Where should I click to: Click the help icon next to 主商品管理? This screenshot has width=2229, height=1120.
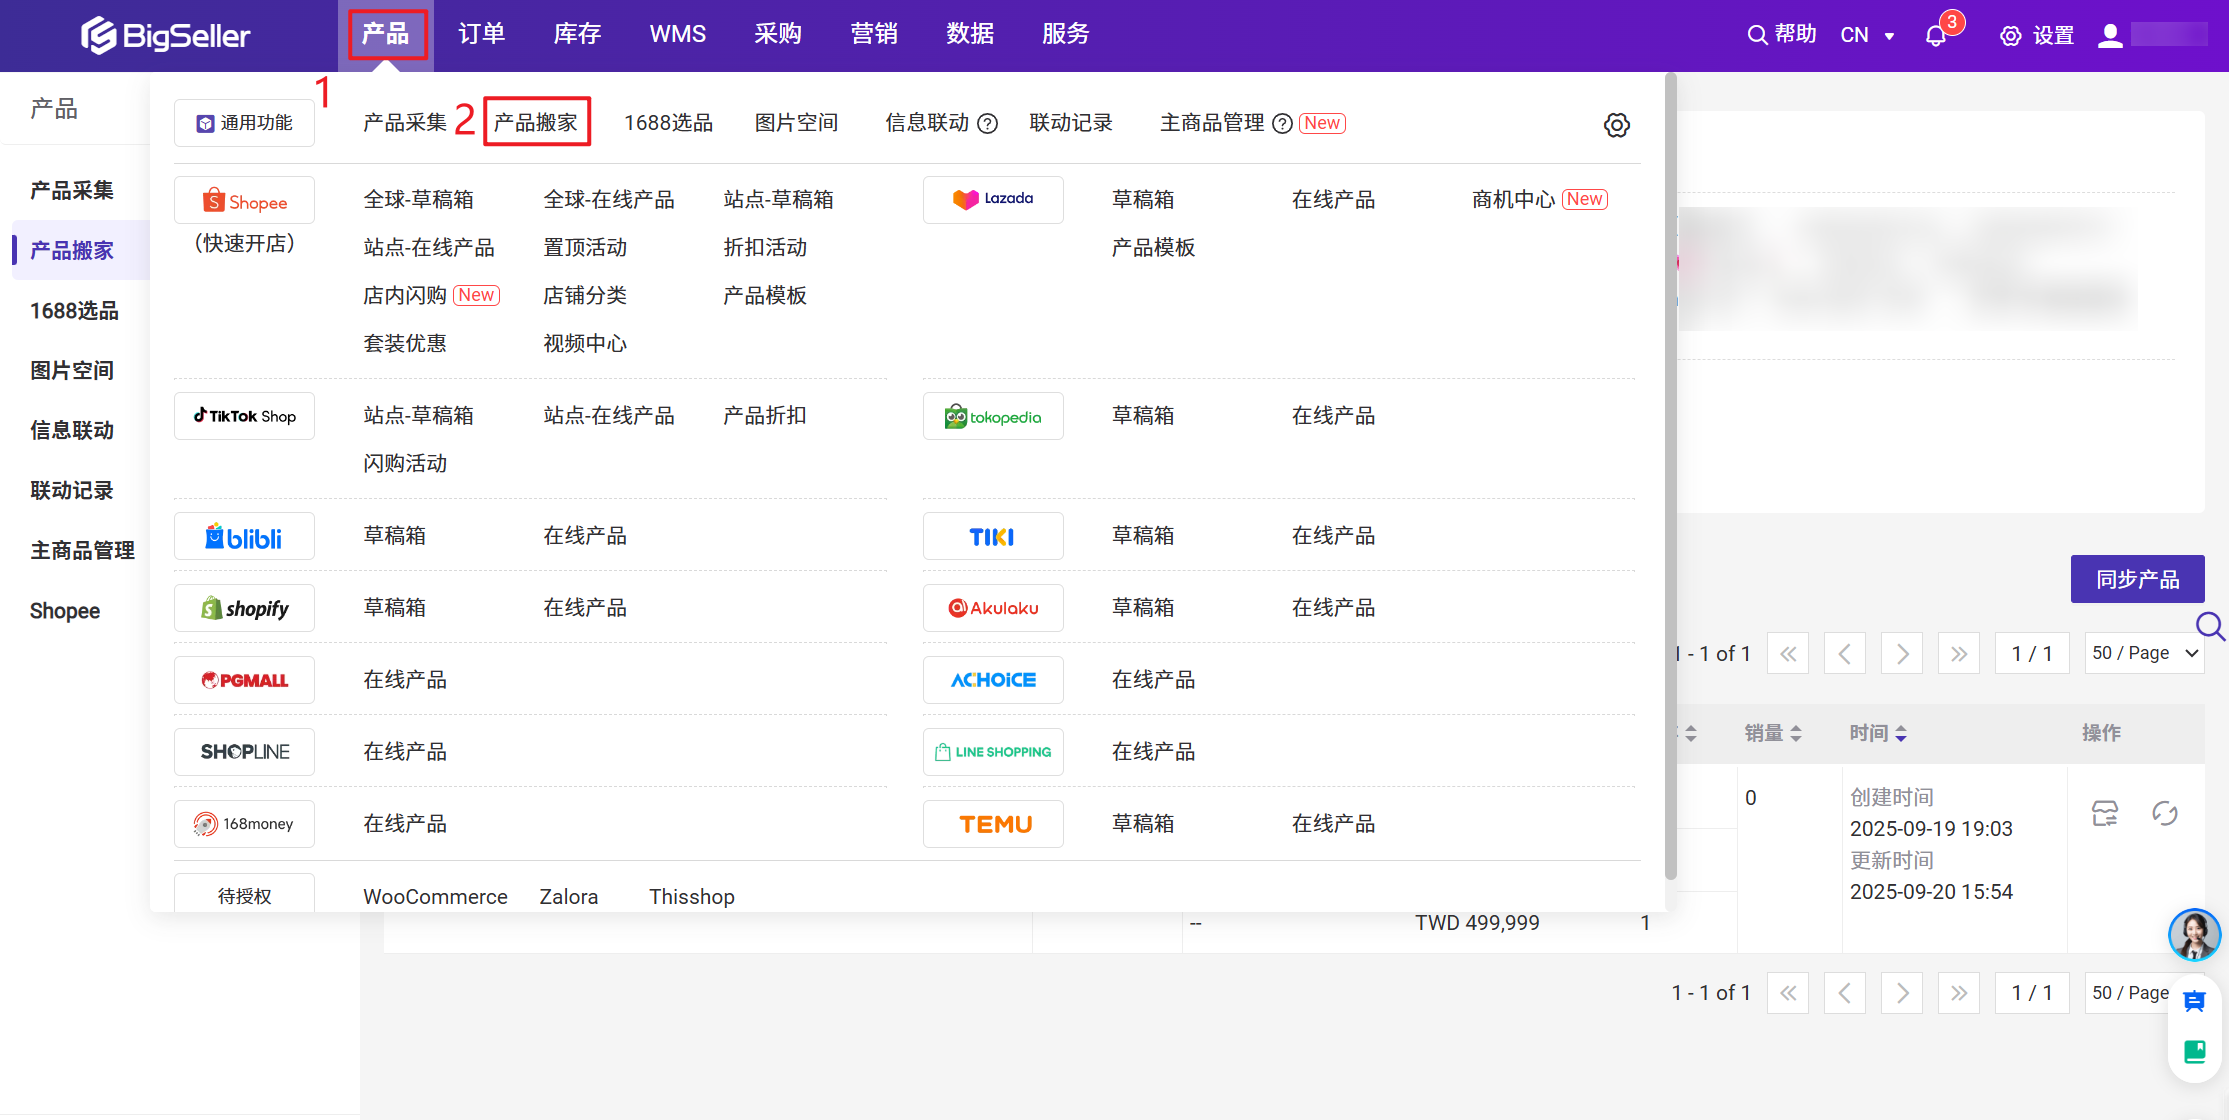1282,124
